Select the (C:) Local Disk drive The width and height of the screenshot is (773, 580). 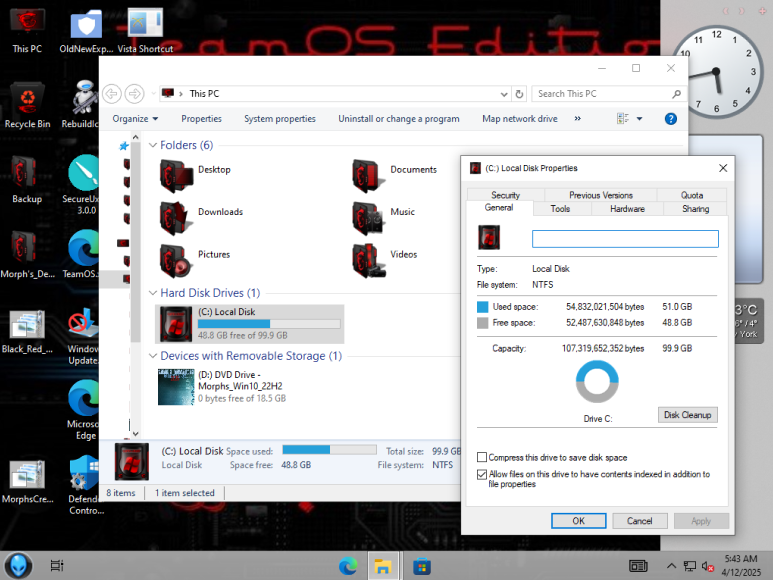tap(249, 324)
